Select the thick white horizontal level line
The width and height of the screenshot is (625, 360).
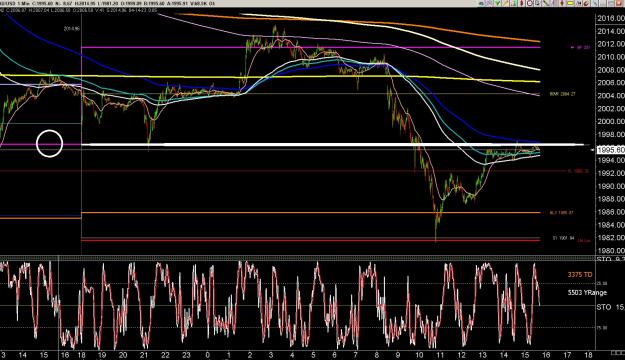(x=333, y=144)
